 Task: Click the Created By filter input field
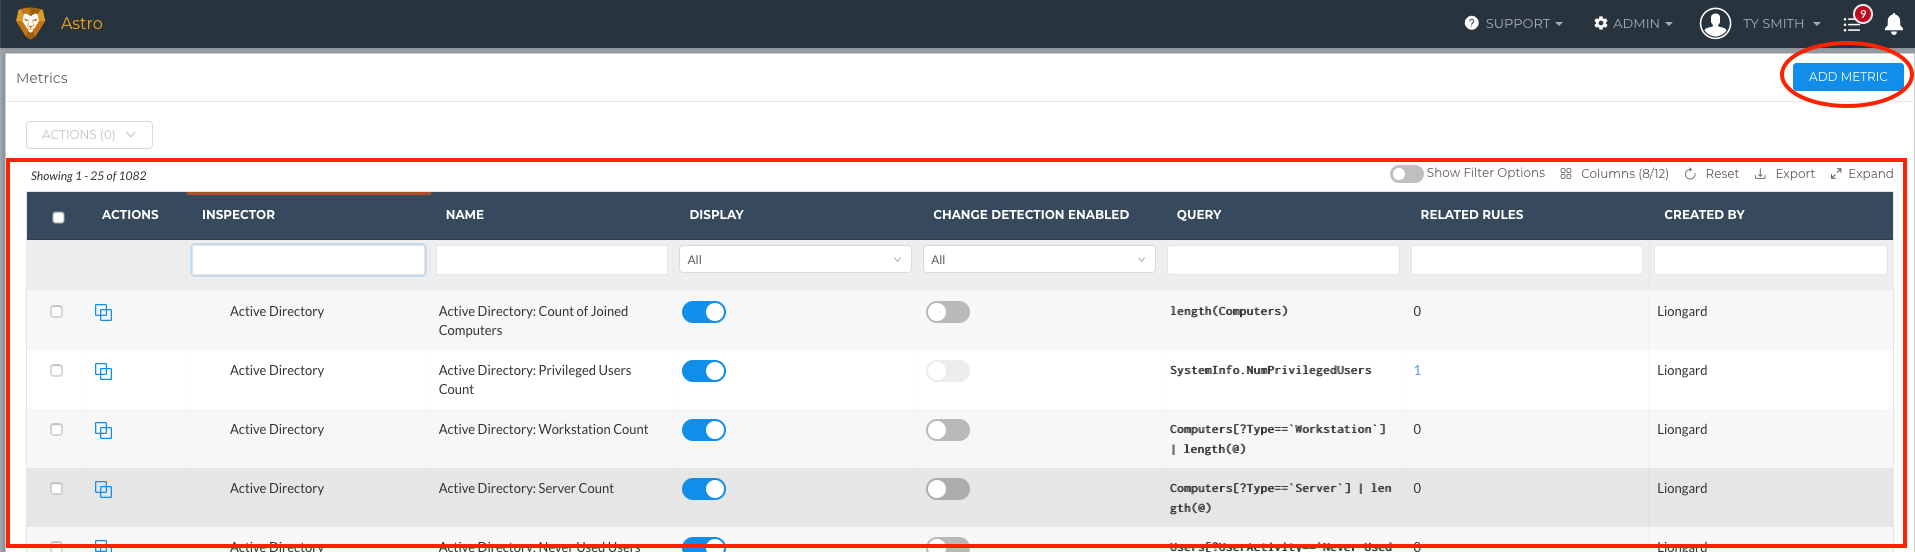(x=1771, y=260)
